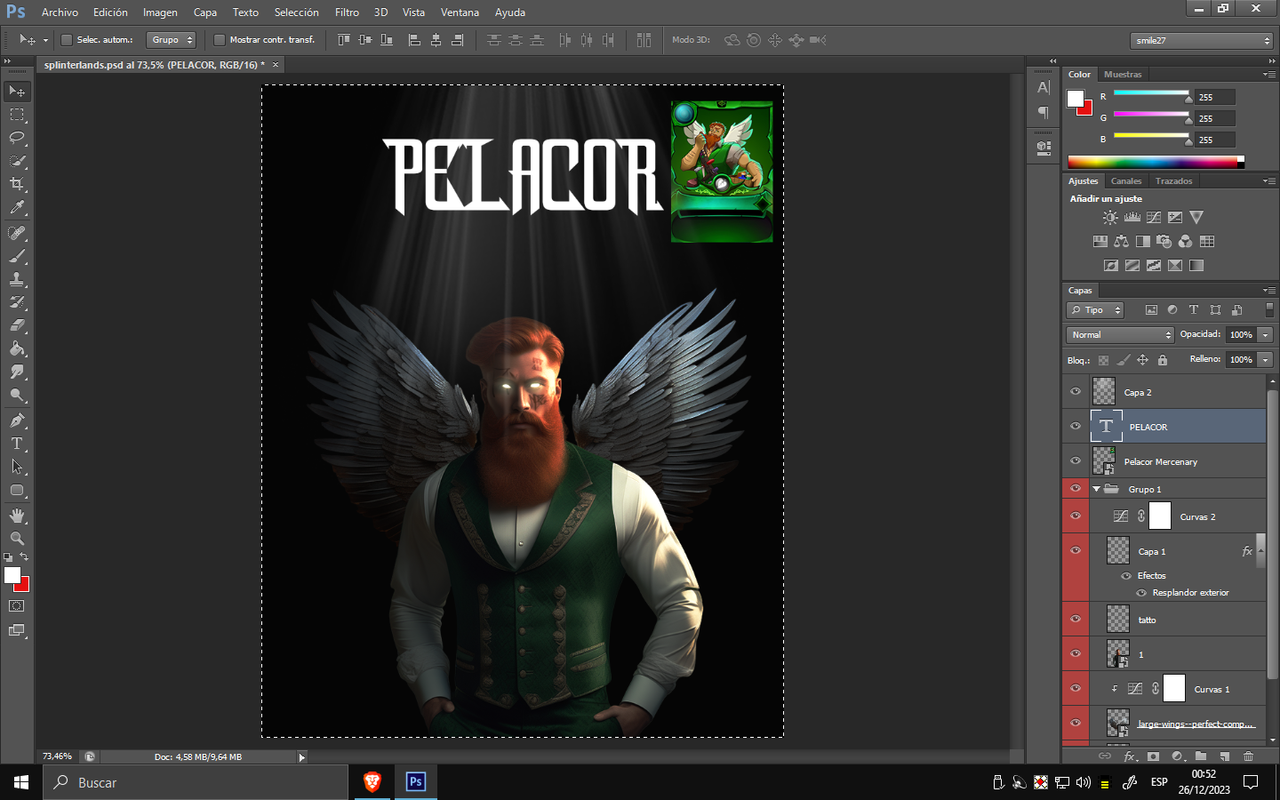Select the Paint Bucket tool
This screenshot has width=1280, height=800.
click(17, 349)
